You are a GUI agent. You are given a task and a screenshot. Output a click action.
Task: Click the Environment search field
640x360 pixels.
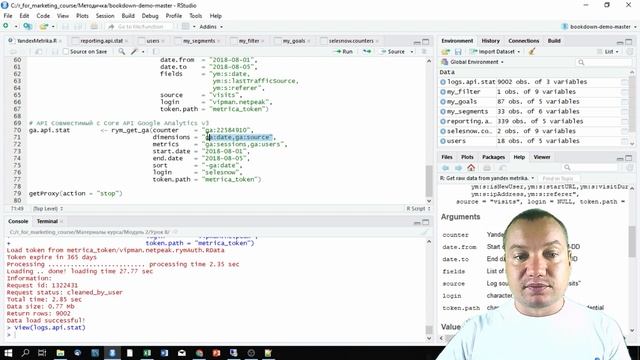pyautogui.click(x=604, y=62)
